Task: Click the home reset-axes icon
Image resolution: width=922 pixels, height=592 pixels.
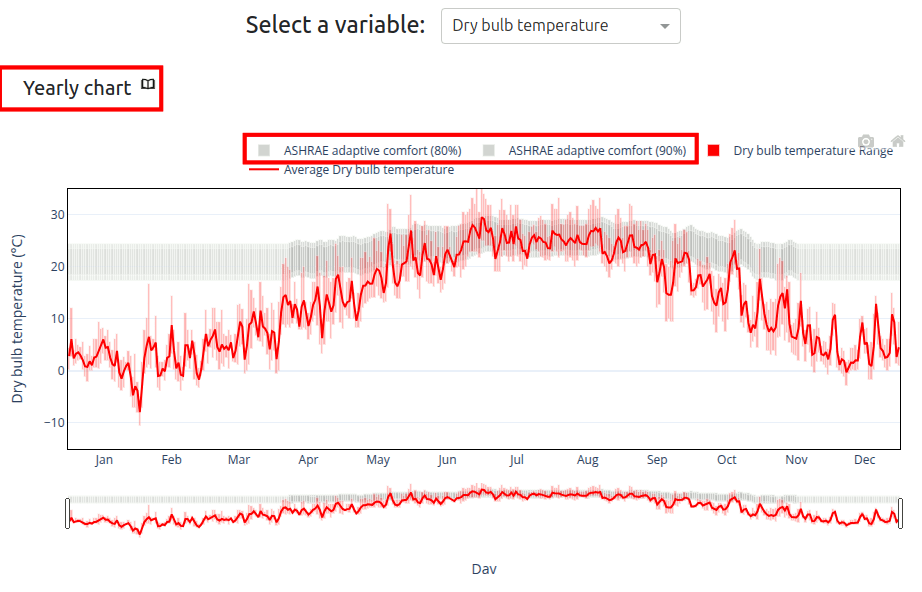Action: [897, 142]
